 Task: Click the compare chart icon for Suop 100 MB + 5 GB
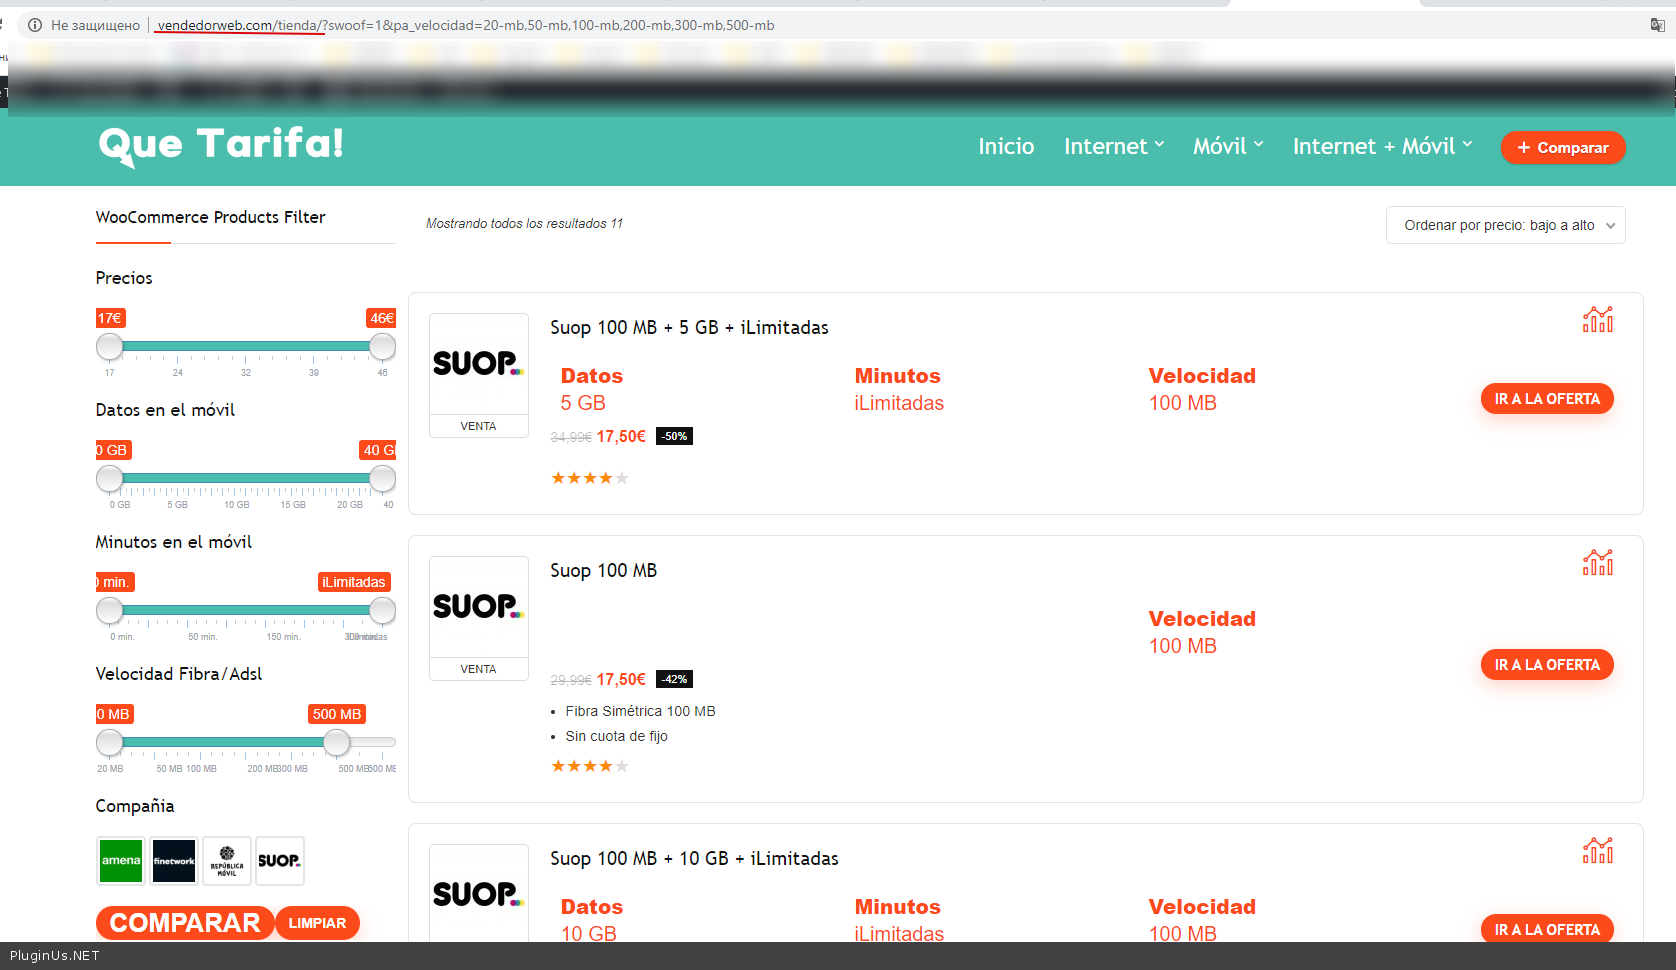pyautogui.click(x=1598, y=320)
